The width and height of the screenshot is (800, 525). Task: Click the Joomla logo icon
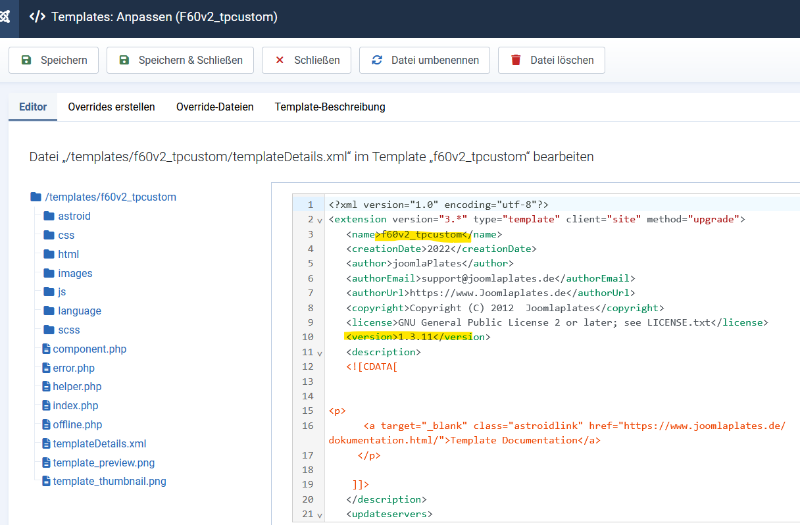pos(5,17)
